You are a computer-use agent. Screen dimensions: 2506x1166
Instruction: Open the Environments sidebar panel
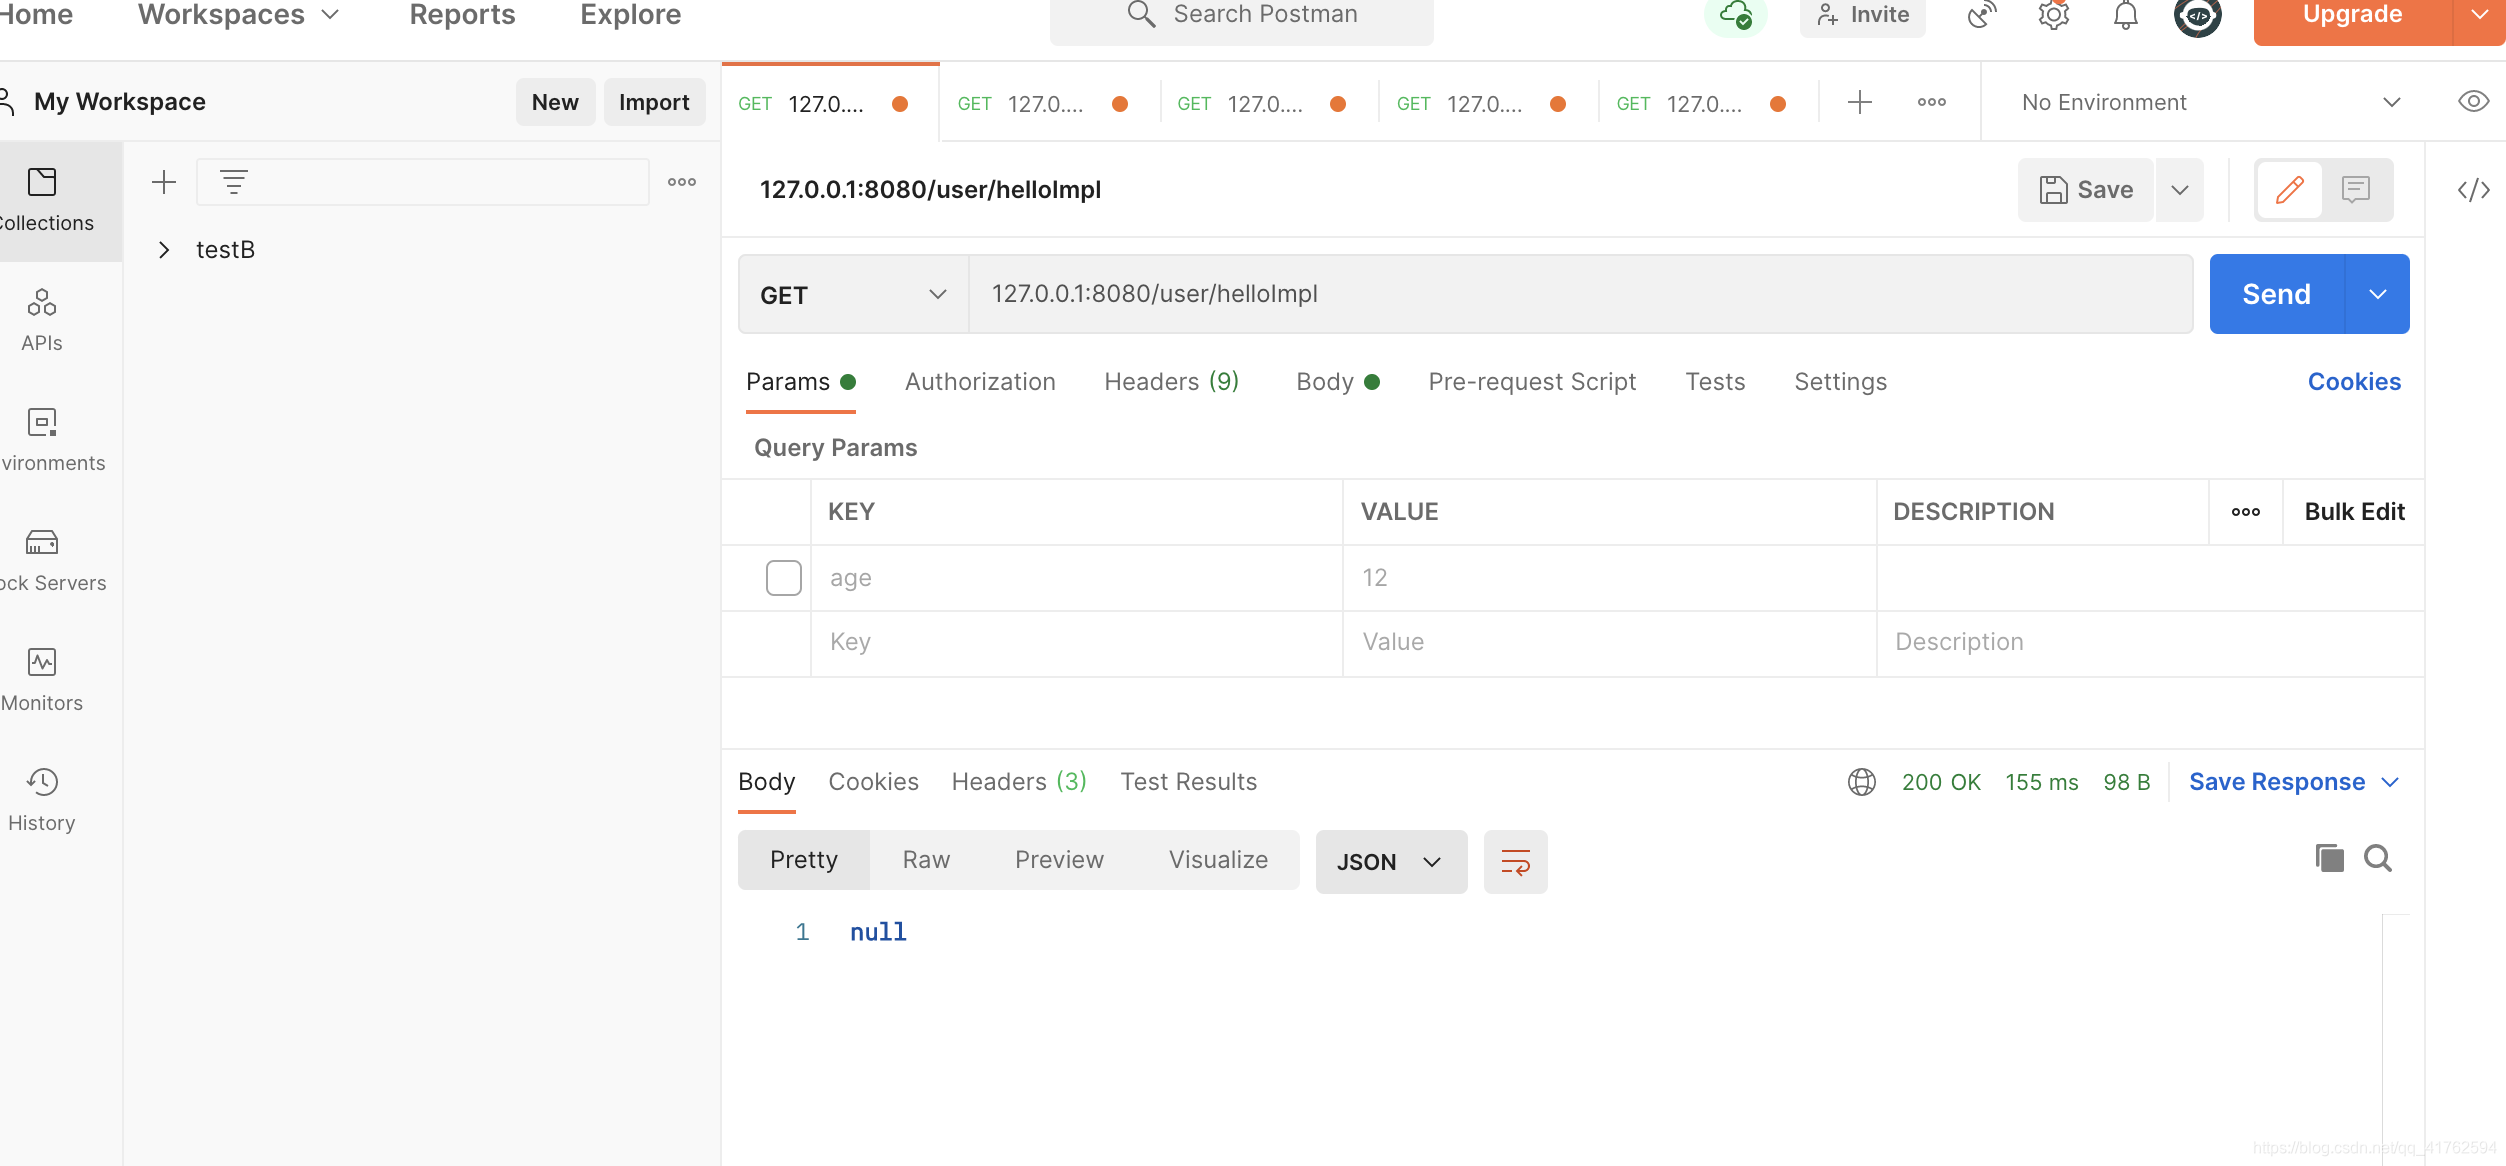tap(42, 441)
